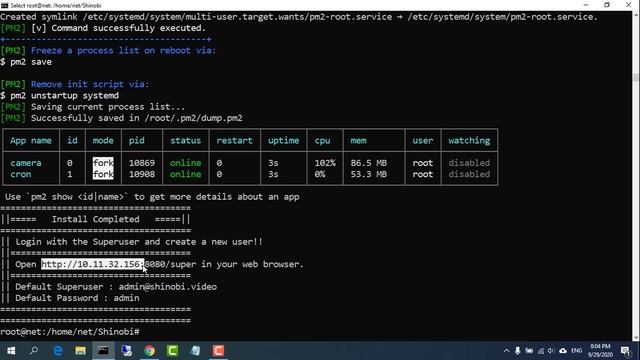
Task: Open the volume speaker tray icon
Action: pos(551,351)
